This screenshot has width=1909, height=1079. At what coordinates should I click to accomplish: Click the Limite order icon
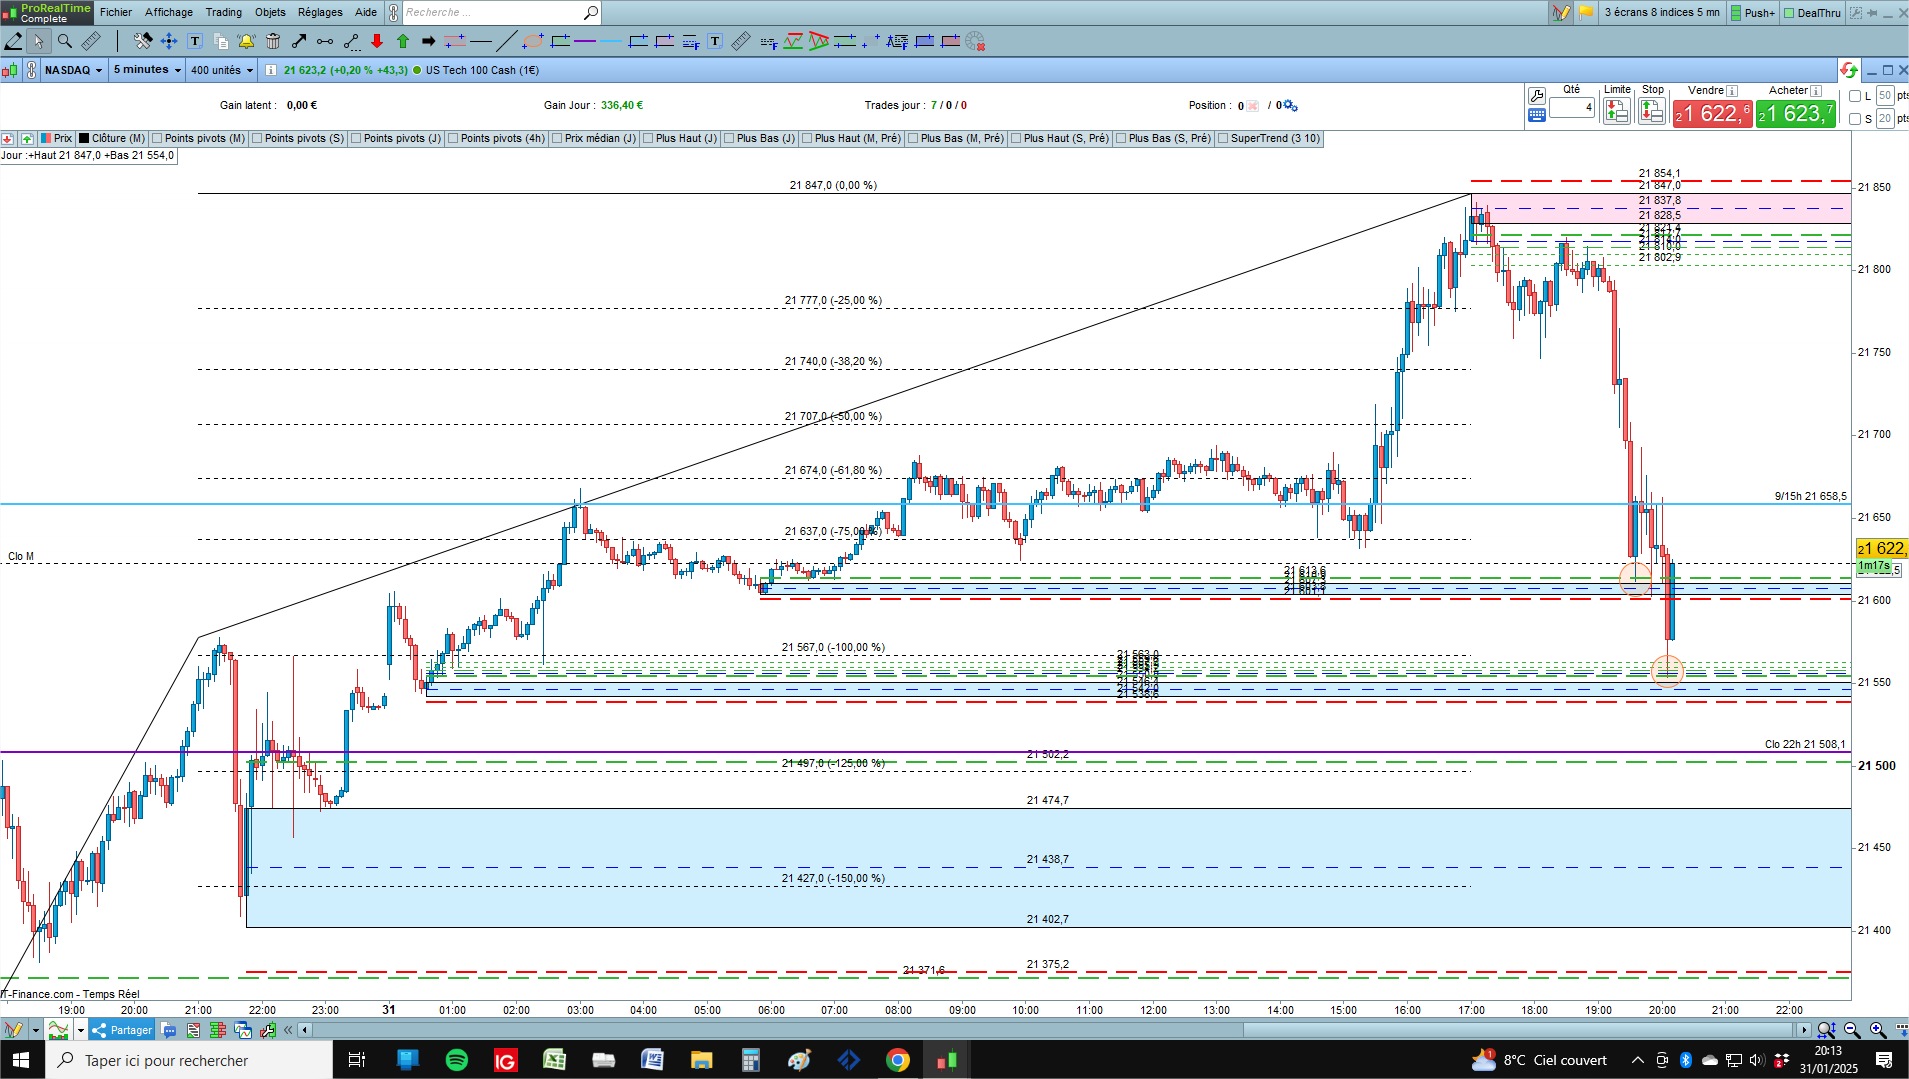point(1617,110)
